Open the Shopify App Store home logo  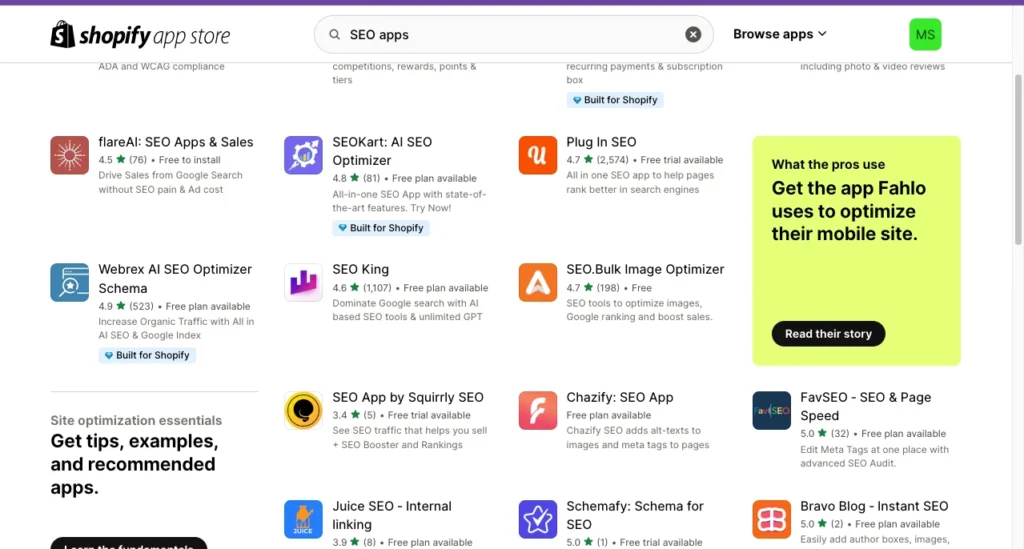point(140,35)
